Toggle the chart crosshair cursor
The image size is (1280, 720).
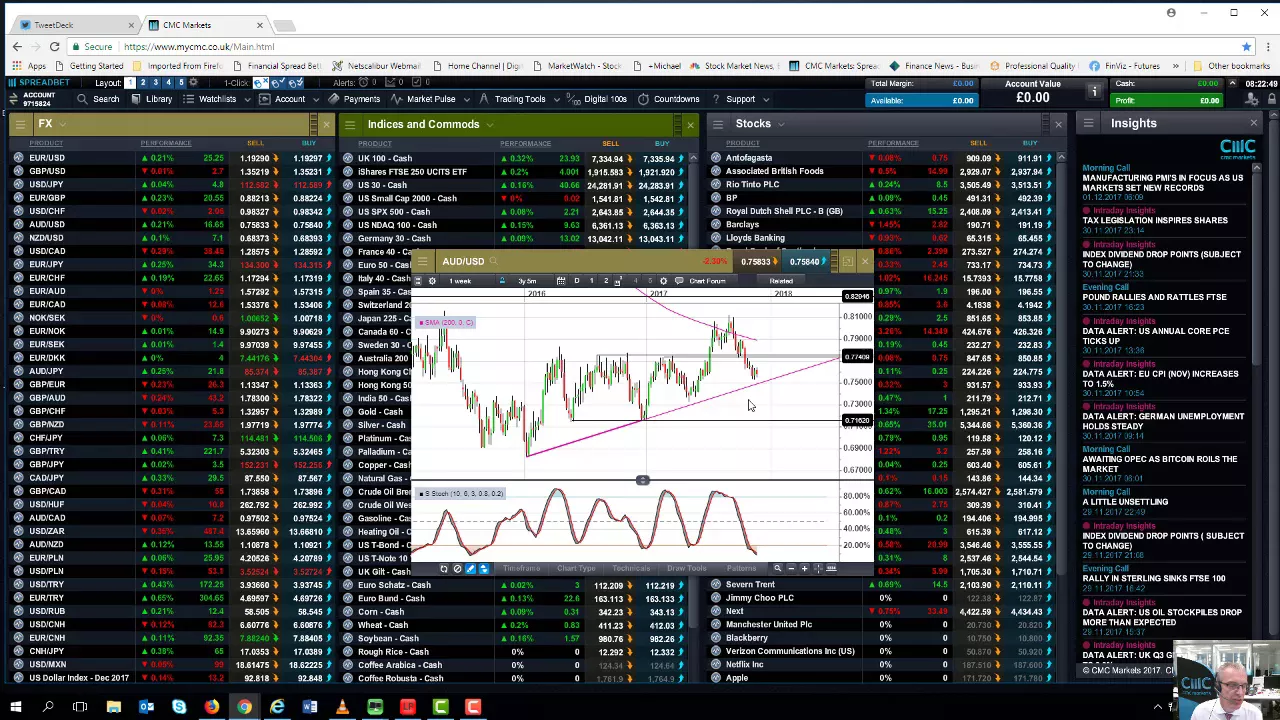click(x=818, y=568)
